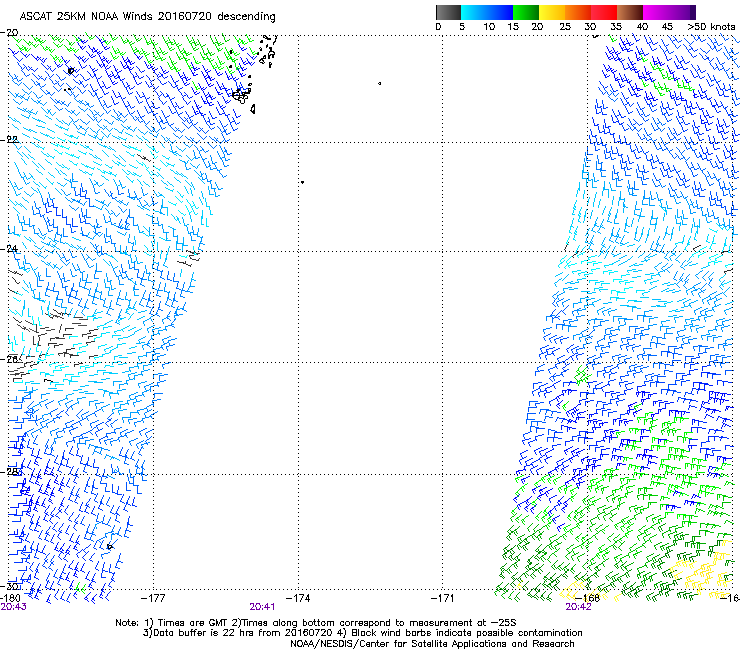This screenshot has width=740, height=650.
Task: Click the -171 longitude axis label
Action: coord(443,598)
